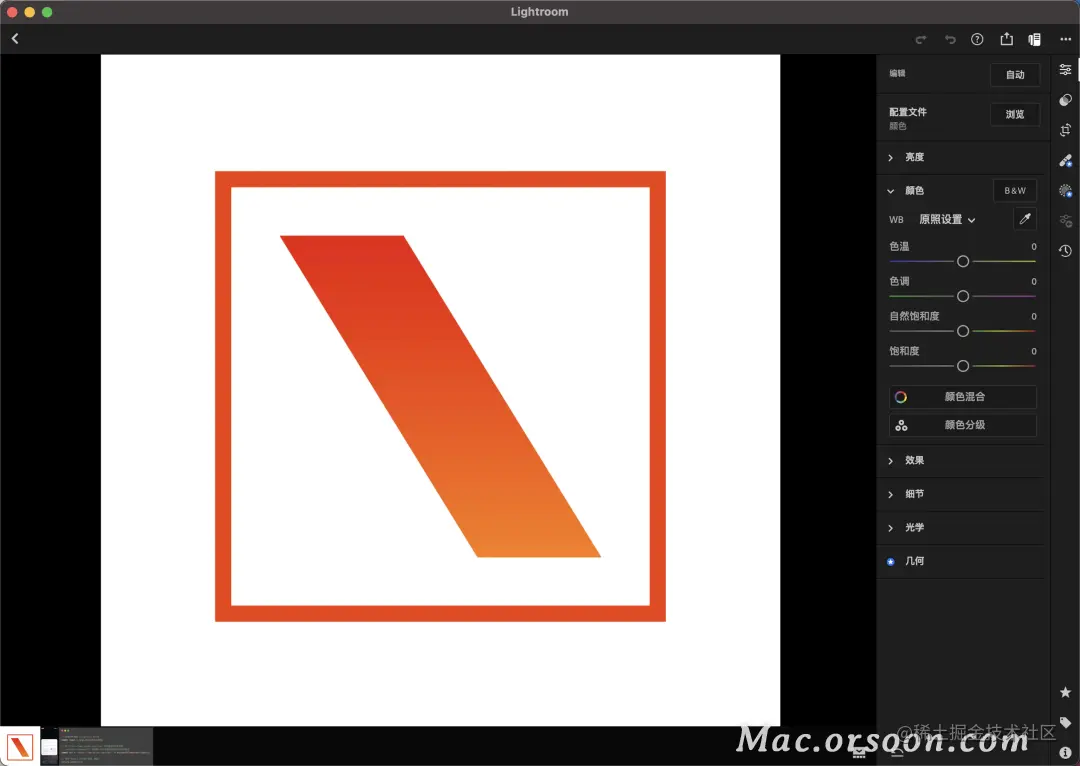Click the 自然饱和度 slider handle

963,331
